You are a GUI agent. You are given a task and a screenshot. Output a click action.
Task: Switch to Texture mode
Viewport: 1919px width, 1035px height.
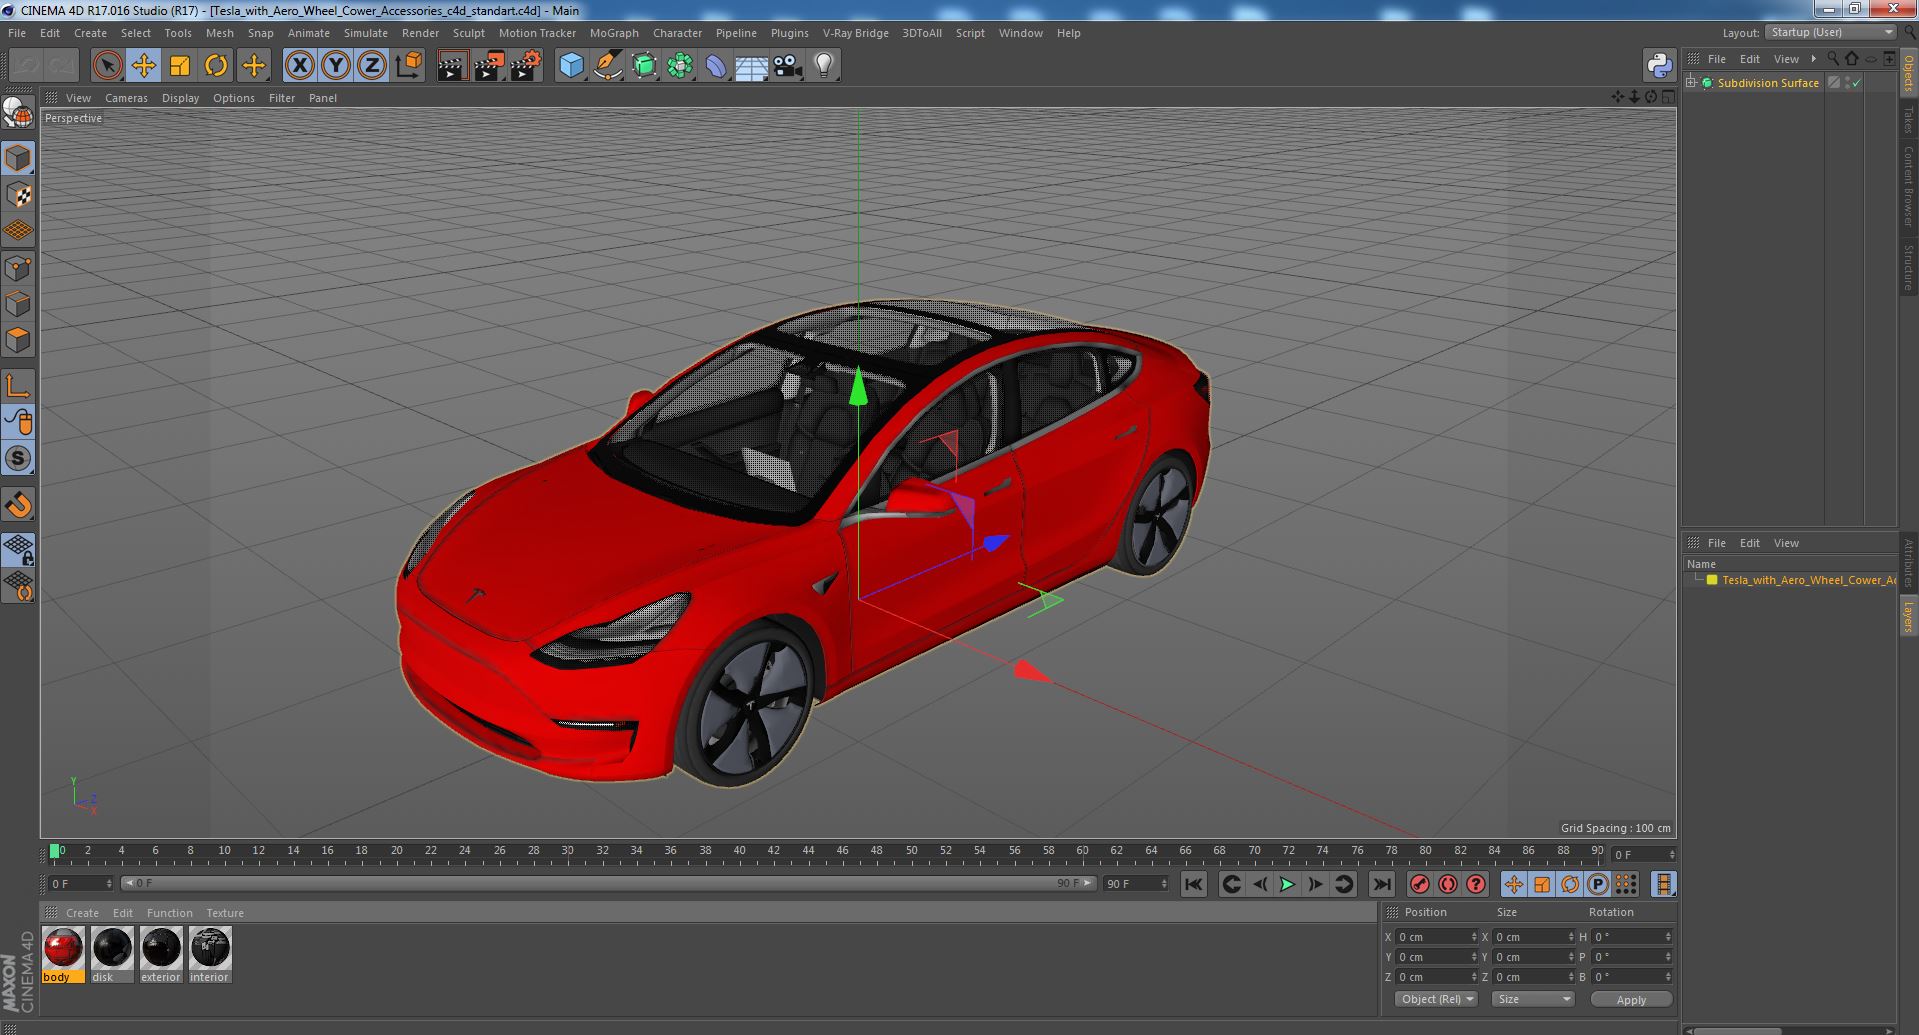(18, 194)
